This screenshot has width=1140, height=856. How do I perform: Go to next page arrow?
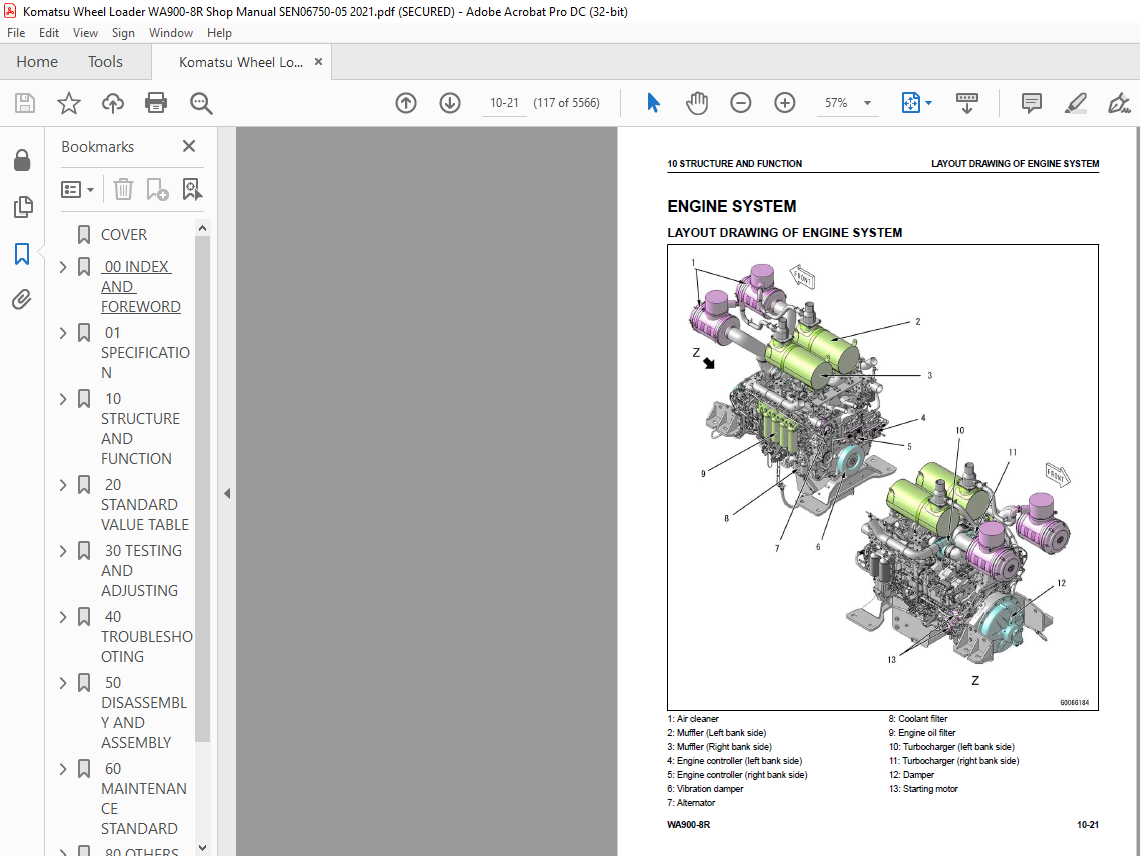point(450,103)
